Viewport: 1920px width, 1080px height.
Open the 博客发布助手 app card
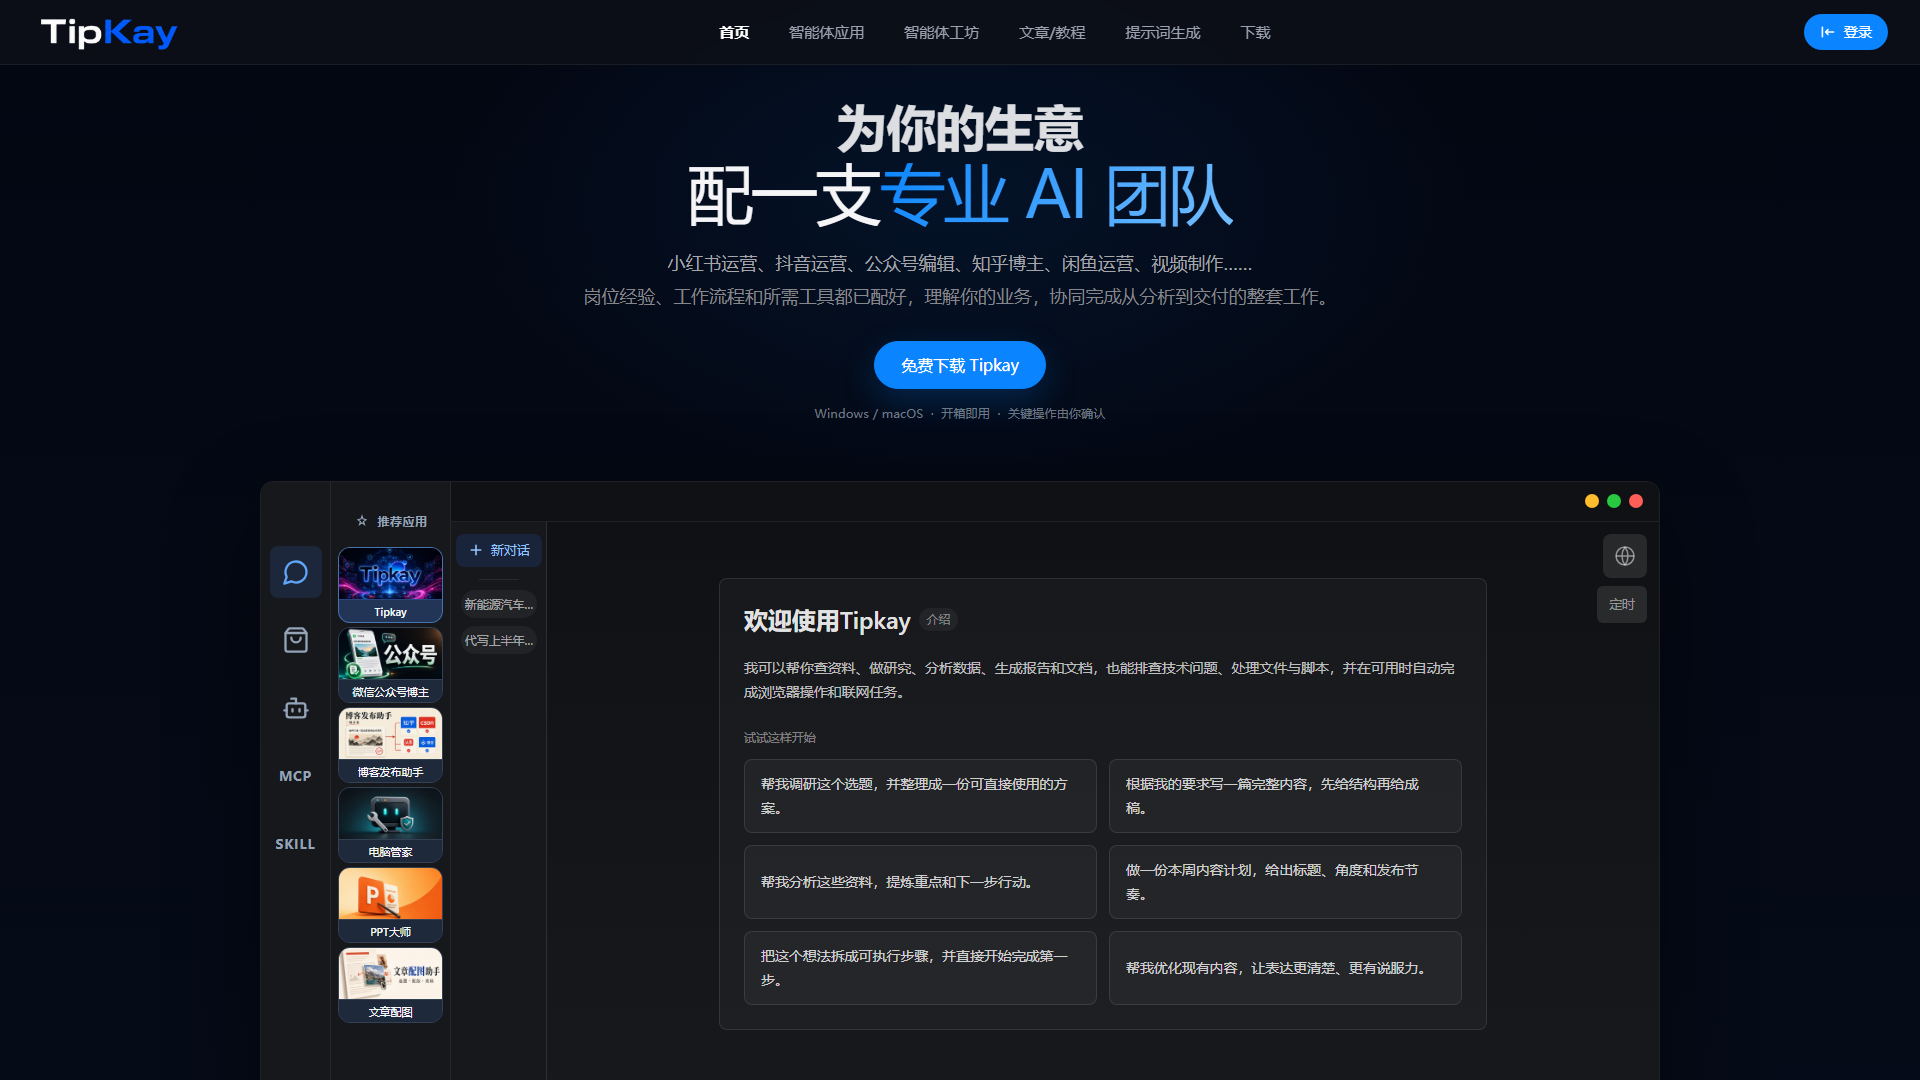[390, 744]
